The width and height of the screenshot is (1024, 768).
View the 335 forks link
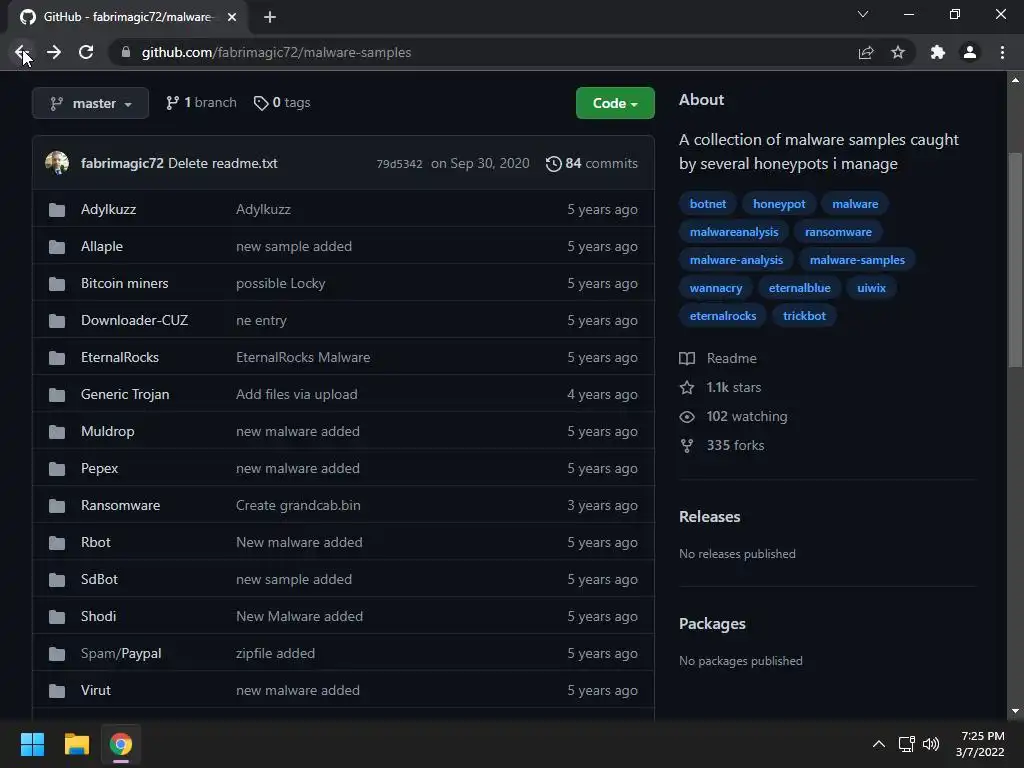(x=722, y=445)
